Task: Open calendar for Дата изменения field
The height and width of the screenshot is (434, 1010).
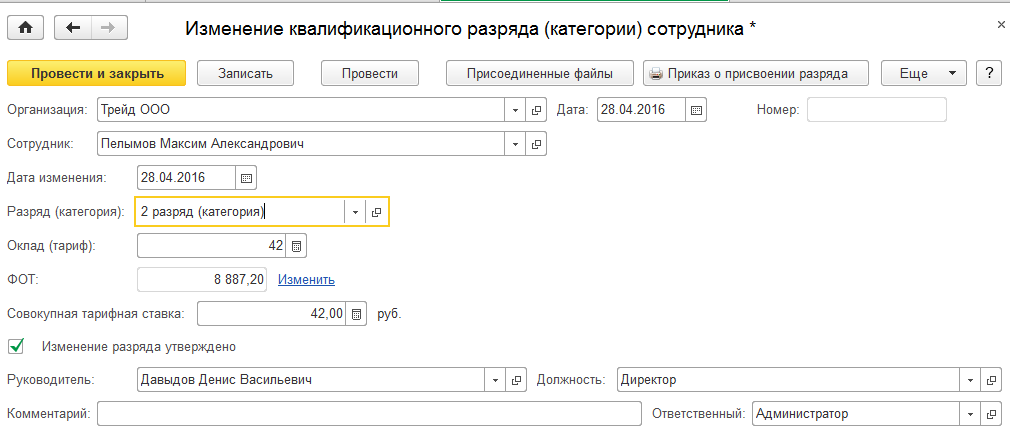Action: point(246,178)
